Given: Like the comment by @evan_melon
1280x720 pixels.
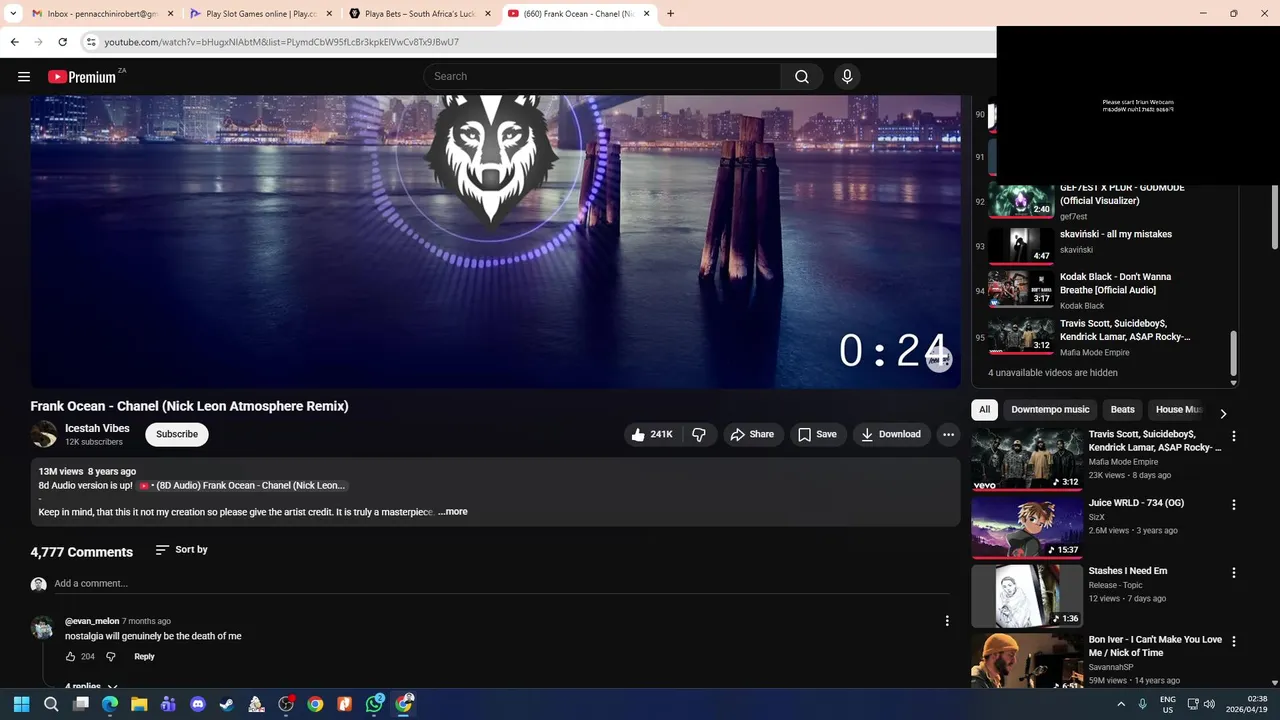Looking at the screenshot, I should coord(71,656).
